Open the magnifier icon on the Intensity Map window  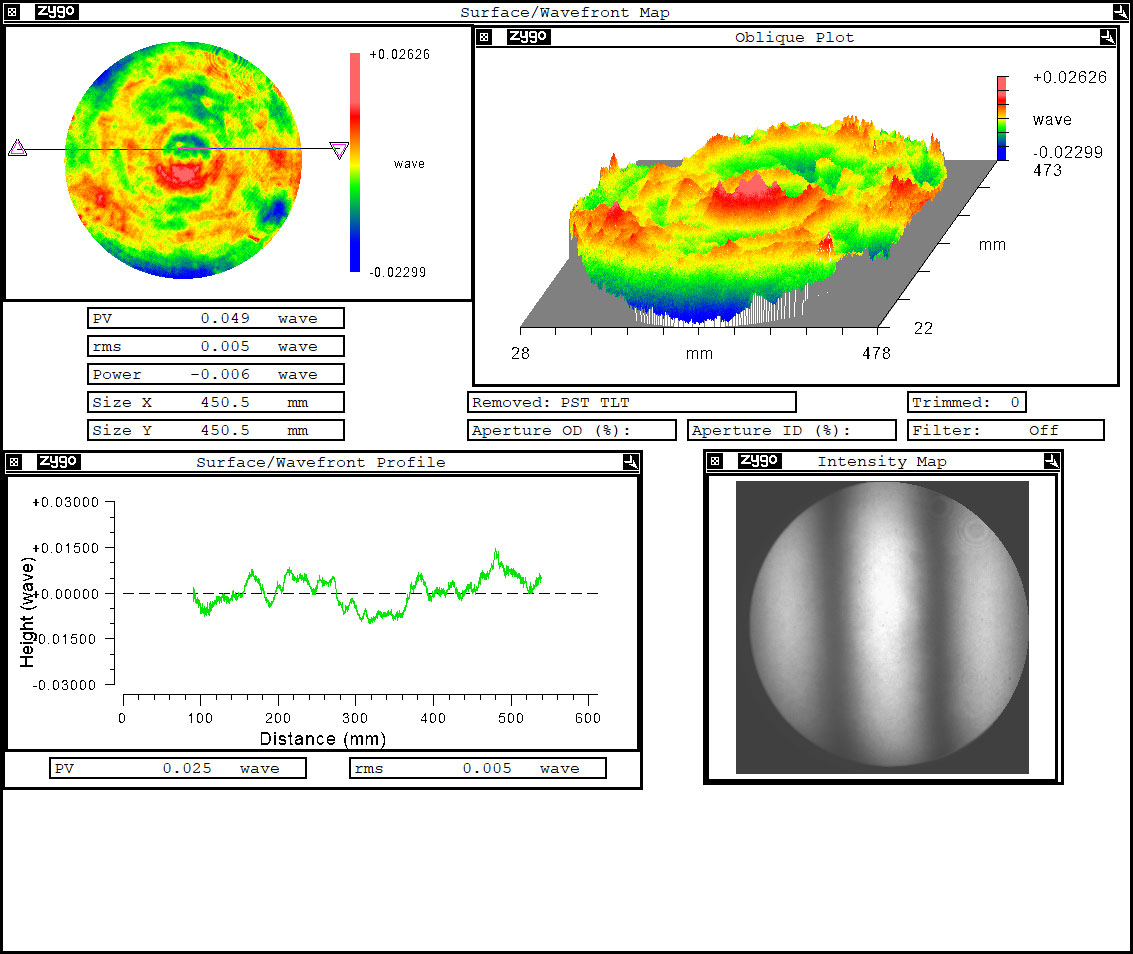1052,461
